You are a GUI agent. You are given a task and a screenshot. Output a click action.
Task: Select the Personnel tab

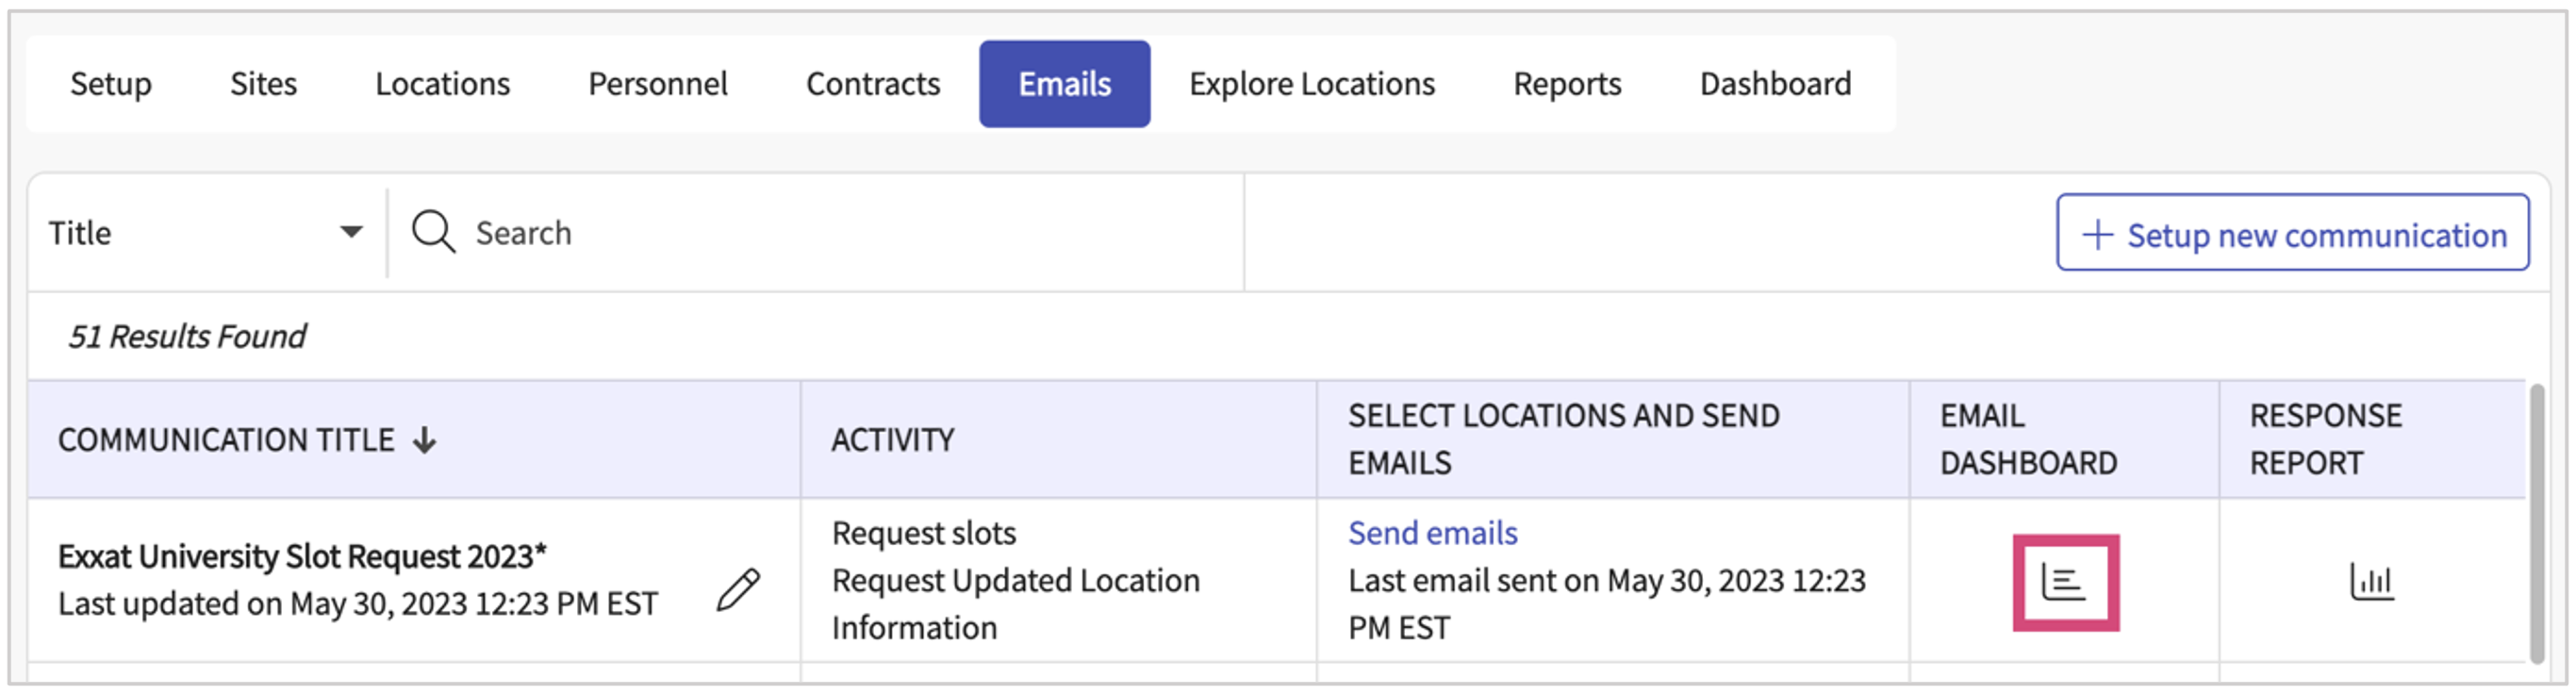click(x=657, y=84)
